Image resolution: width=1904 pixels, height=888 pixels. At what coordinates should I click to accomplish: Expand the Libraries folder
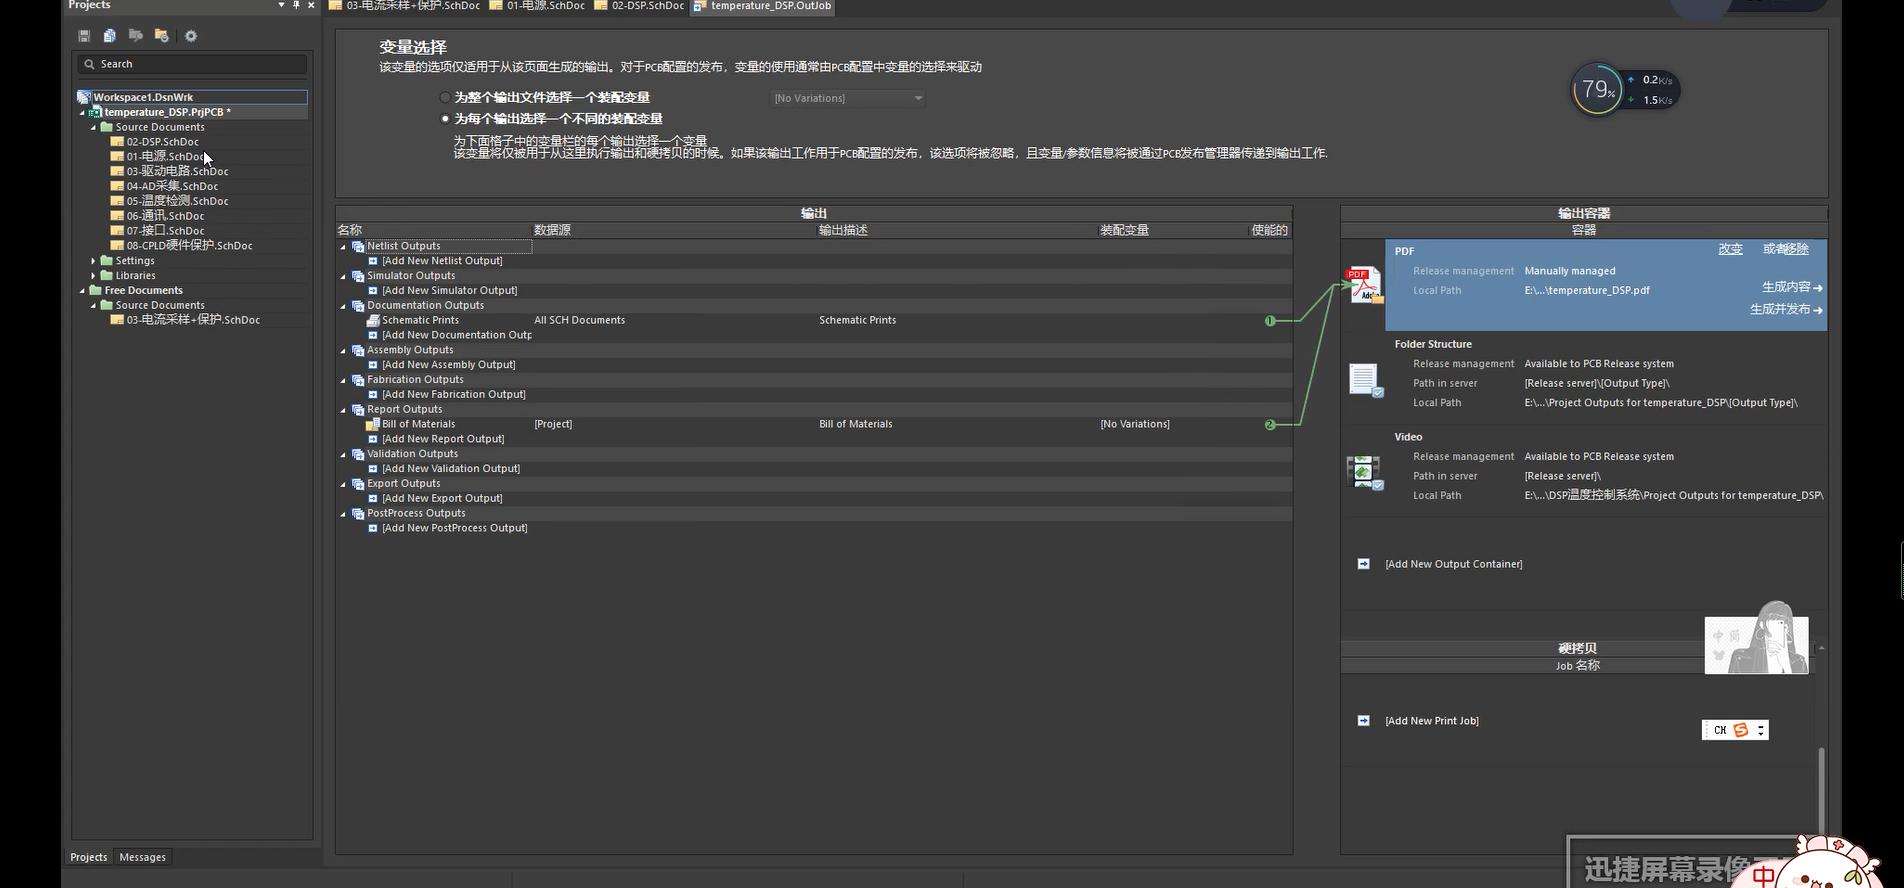pyautogui.click(x=94, y=276)
